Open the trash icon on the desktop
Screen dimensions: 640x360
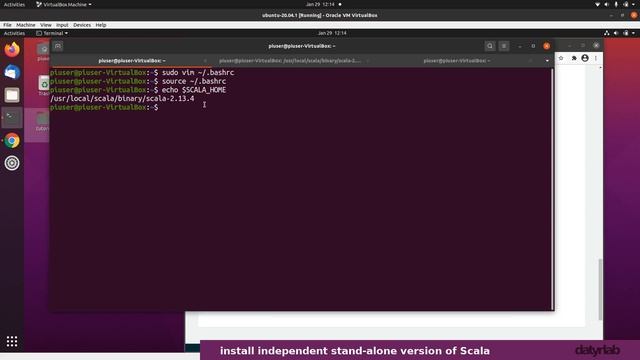coord(43,85)
